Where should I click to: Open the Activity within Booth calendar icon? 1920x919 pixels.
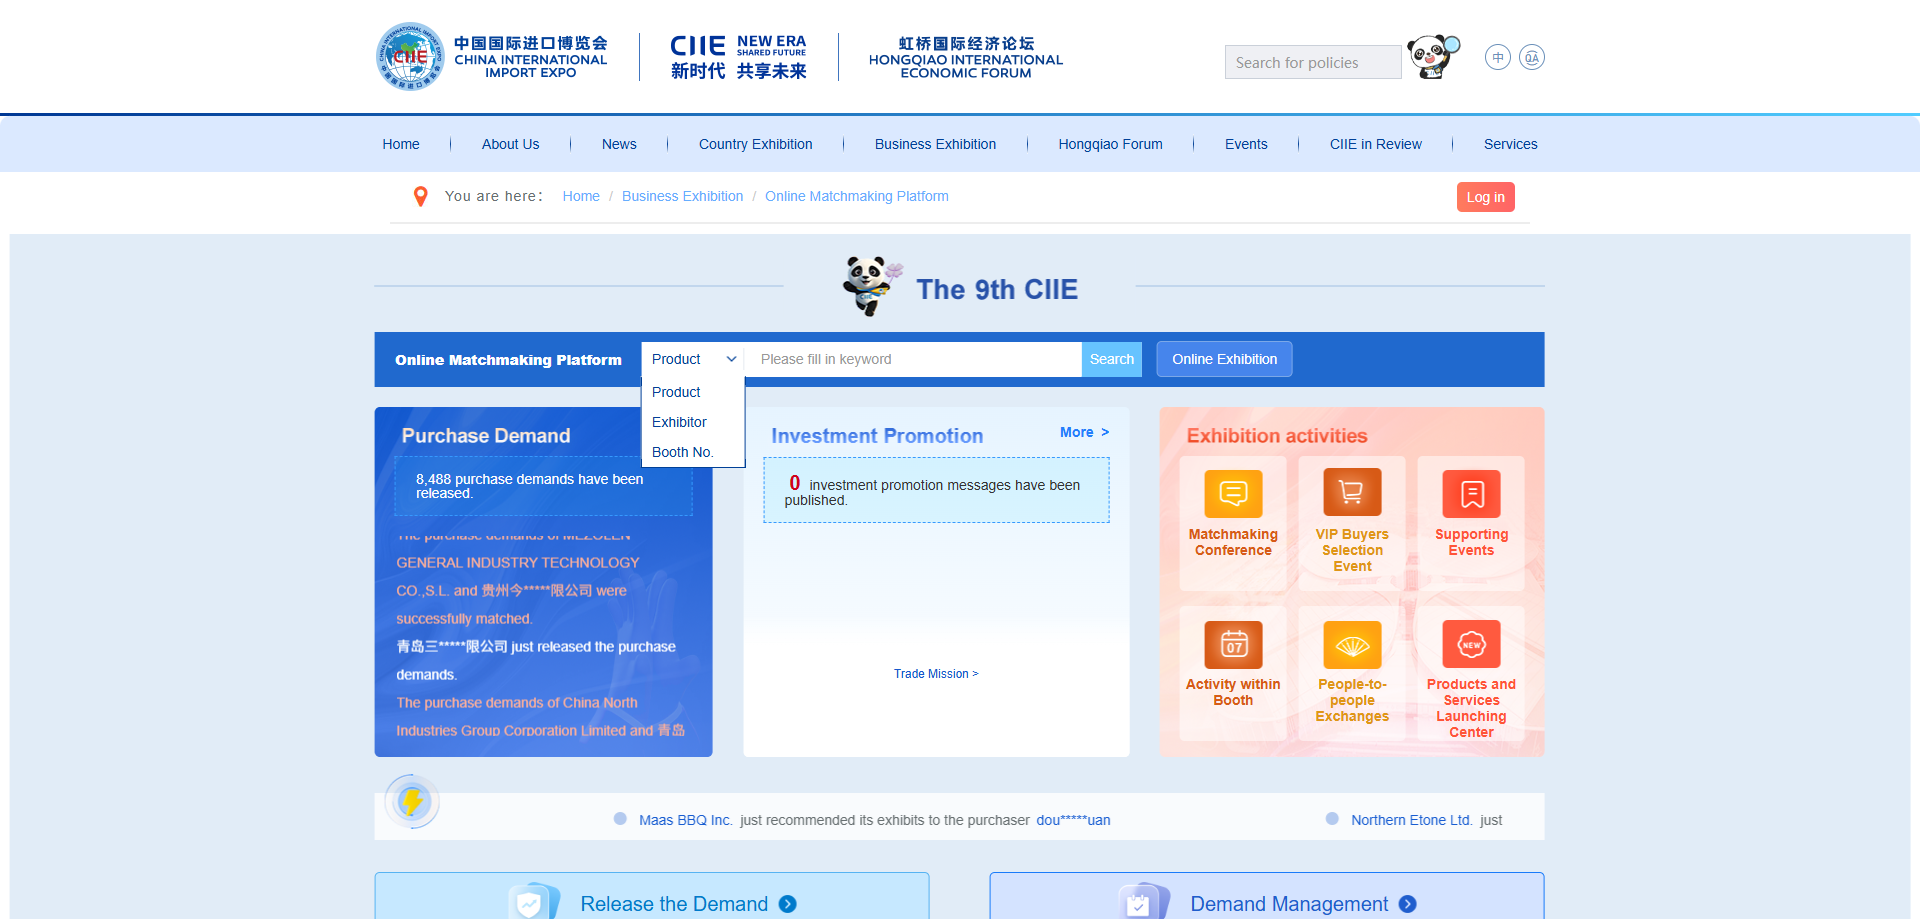1233,645
